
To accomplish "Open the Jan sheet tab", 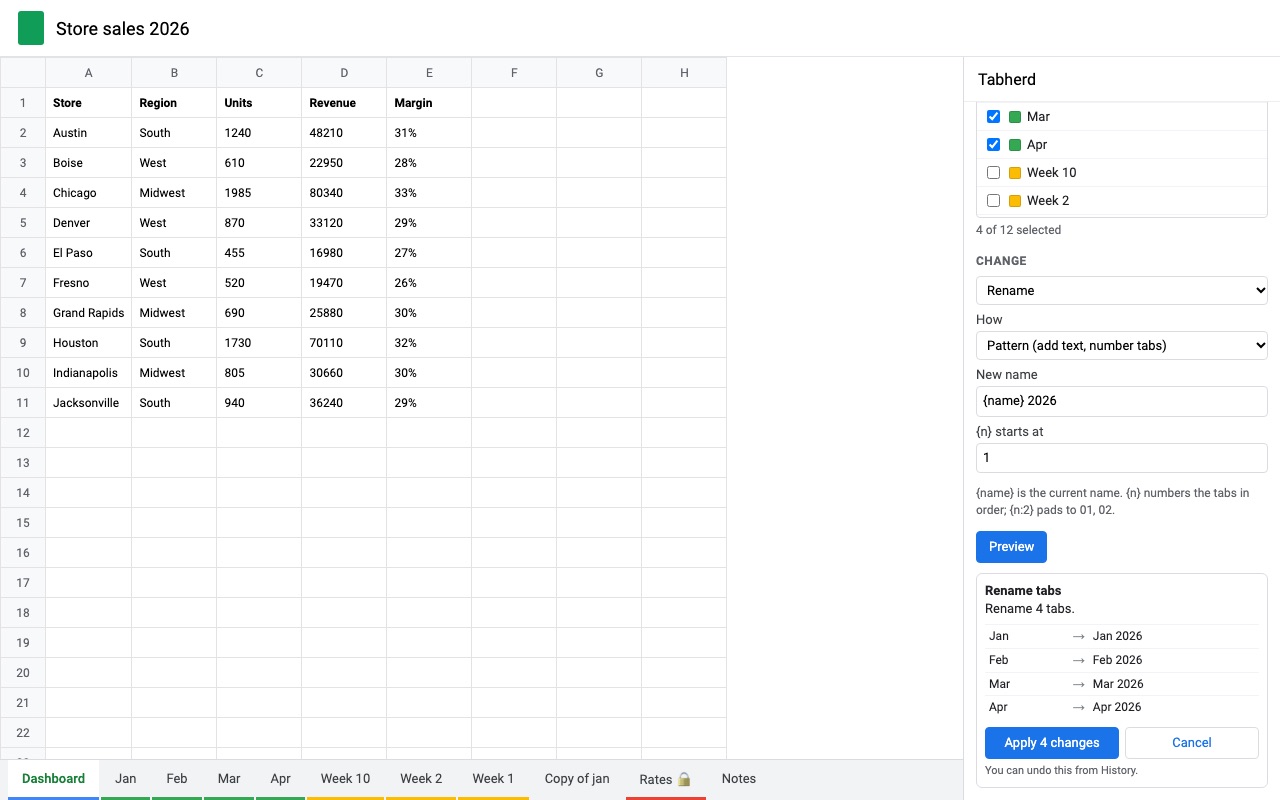I will point(125,779).
